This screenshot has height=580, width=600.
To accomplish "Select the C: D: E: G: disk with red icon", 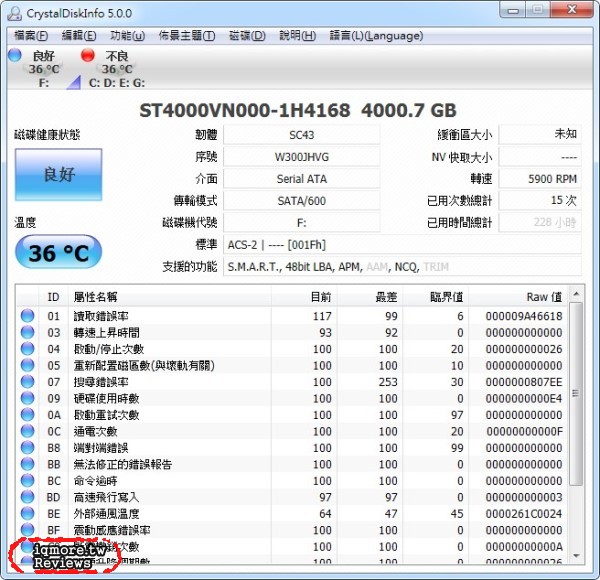I will pyautogui.click(x=113, y=68).
